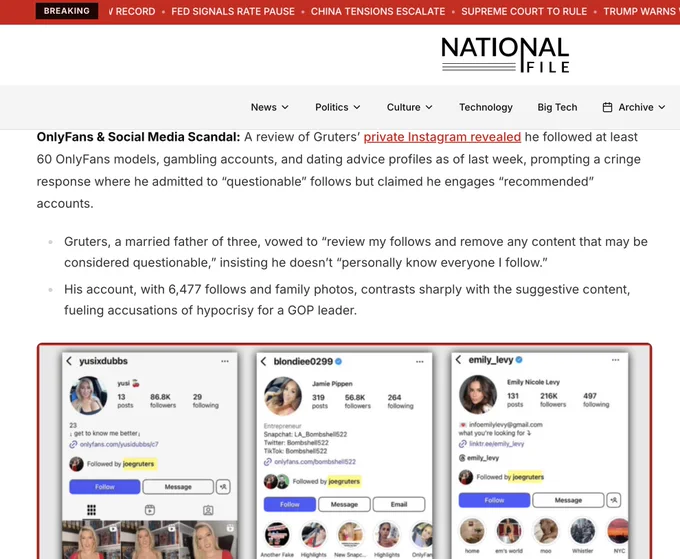Click 86.8K followers count on yusixdubbs

[x=163, y=401]
